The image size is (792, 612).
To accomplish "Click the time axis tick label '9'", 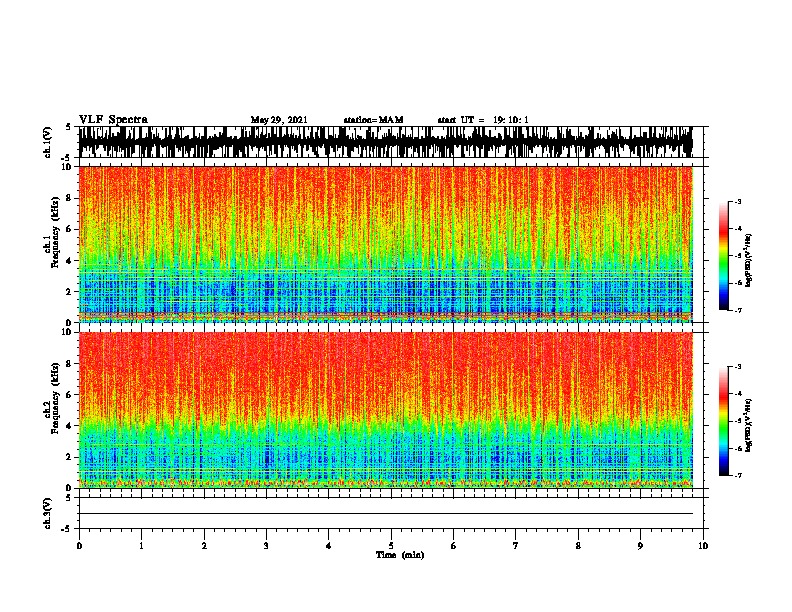I will [640, 546].
